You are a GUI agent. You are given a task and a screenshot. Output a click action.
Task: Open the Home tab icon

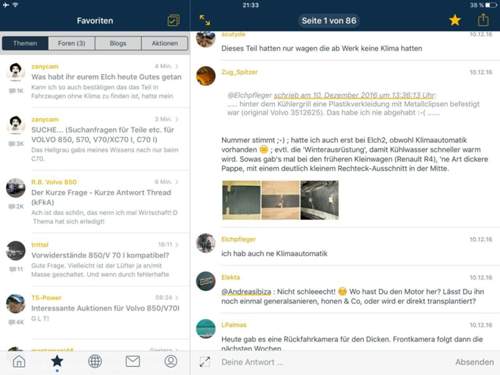[19, 361]
